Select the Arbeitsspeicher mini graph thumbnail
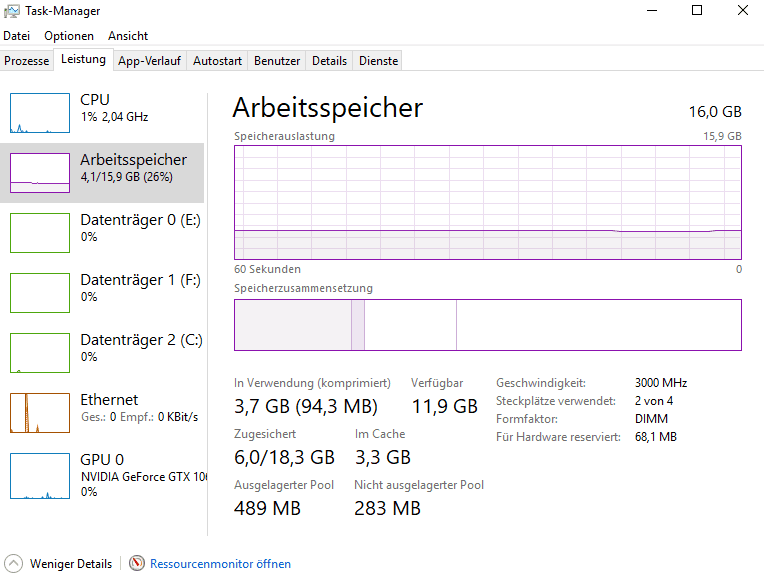This screenshot has height=584, width=764. tap(39, 172)
